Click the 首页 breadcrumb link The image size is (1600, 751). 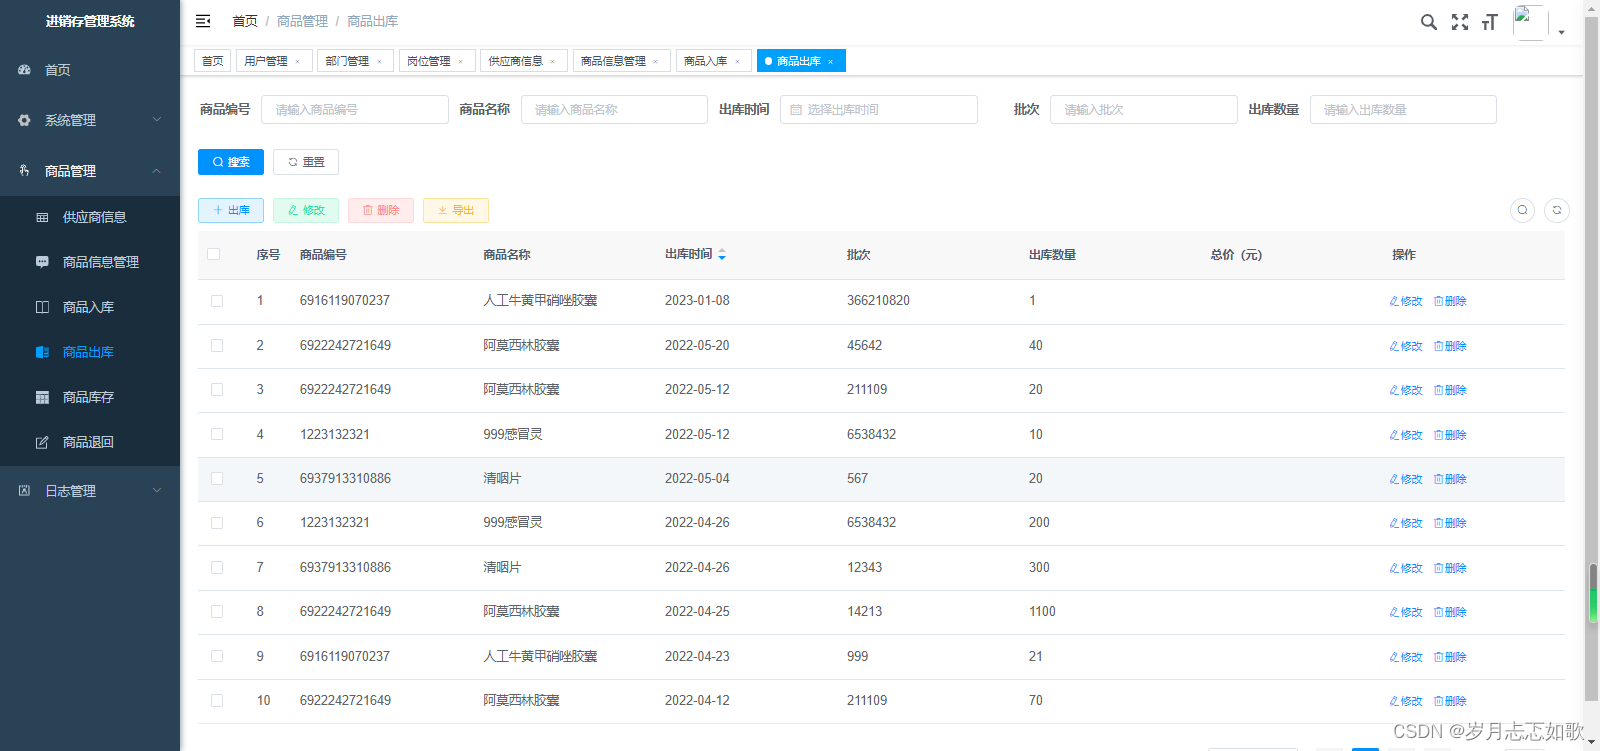[245, 21]
